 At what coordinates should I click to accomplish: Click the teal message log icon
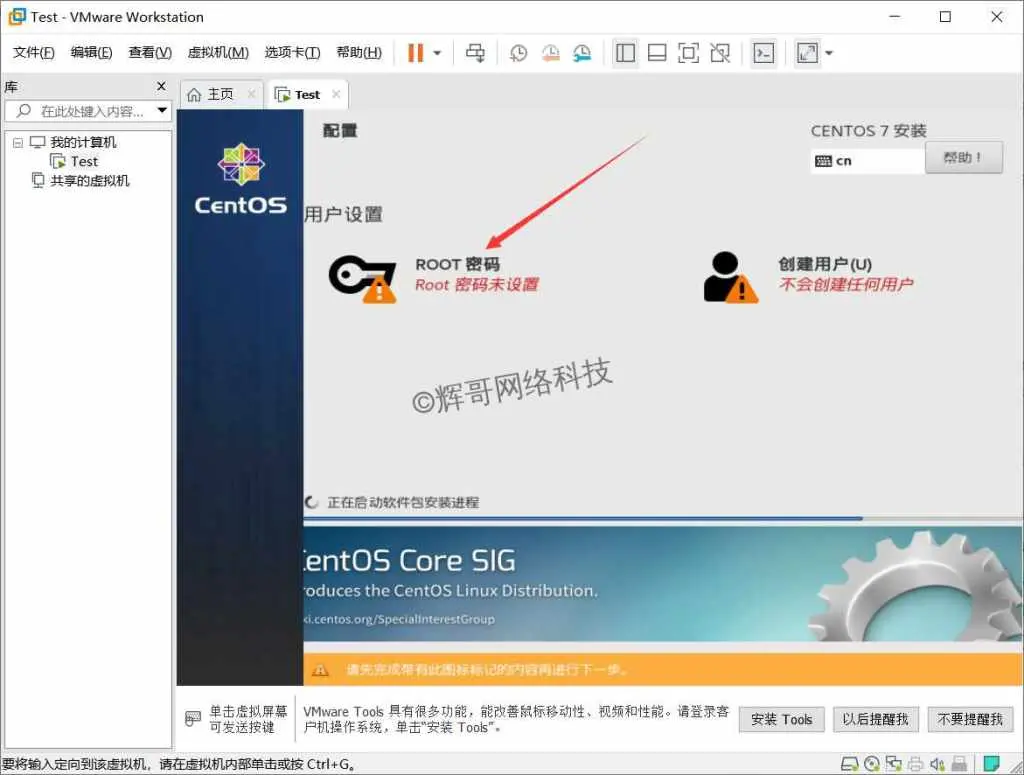coord(991,763)
